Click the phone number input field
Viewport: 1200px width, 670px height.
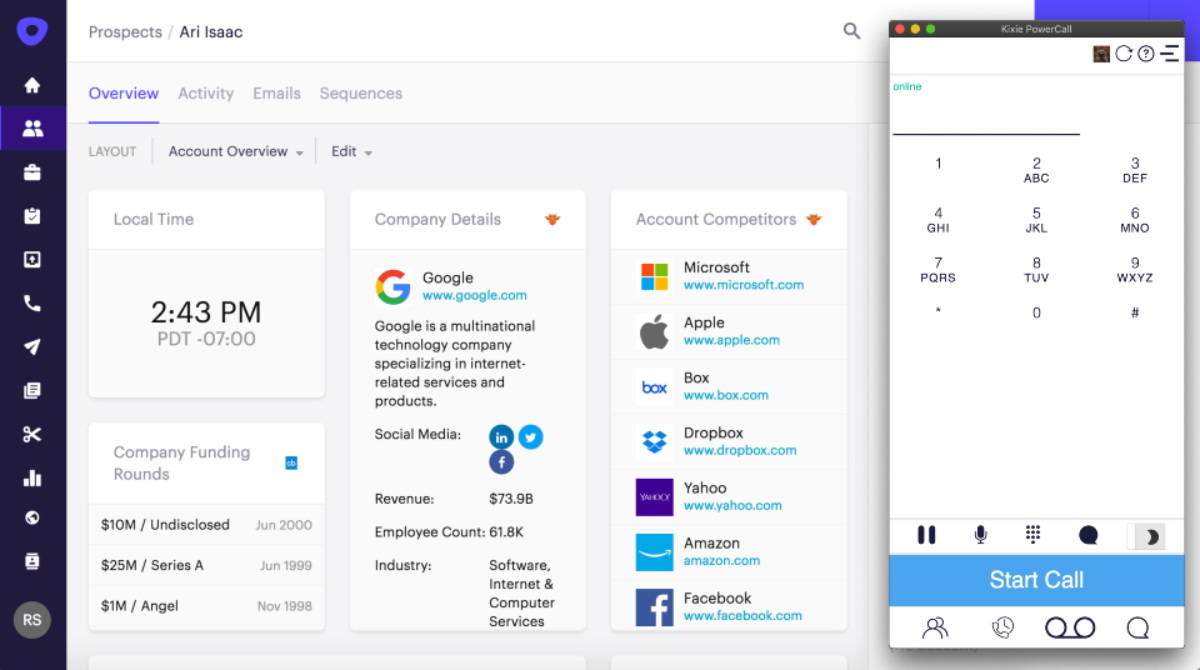click(x=985, y=120)
